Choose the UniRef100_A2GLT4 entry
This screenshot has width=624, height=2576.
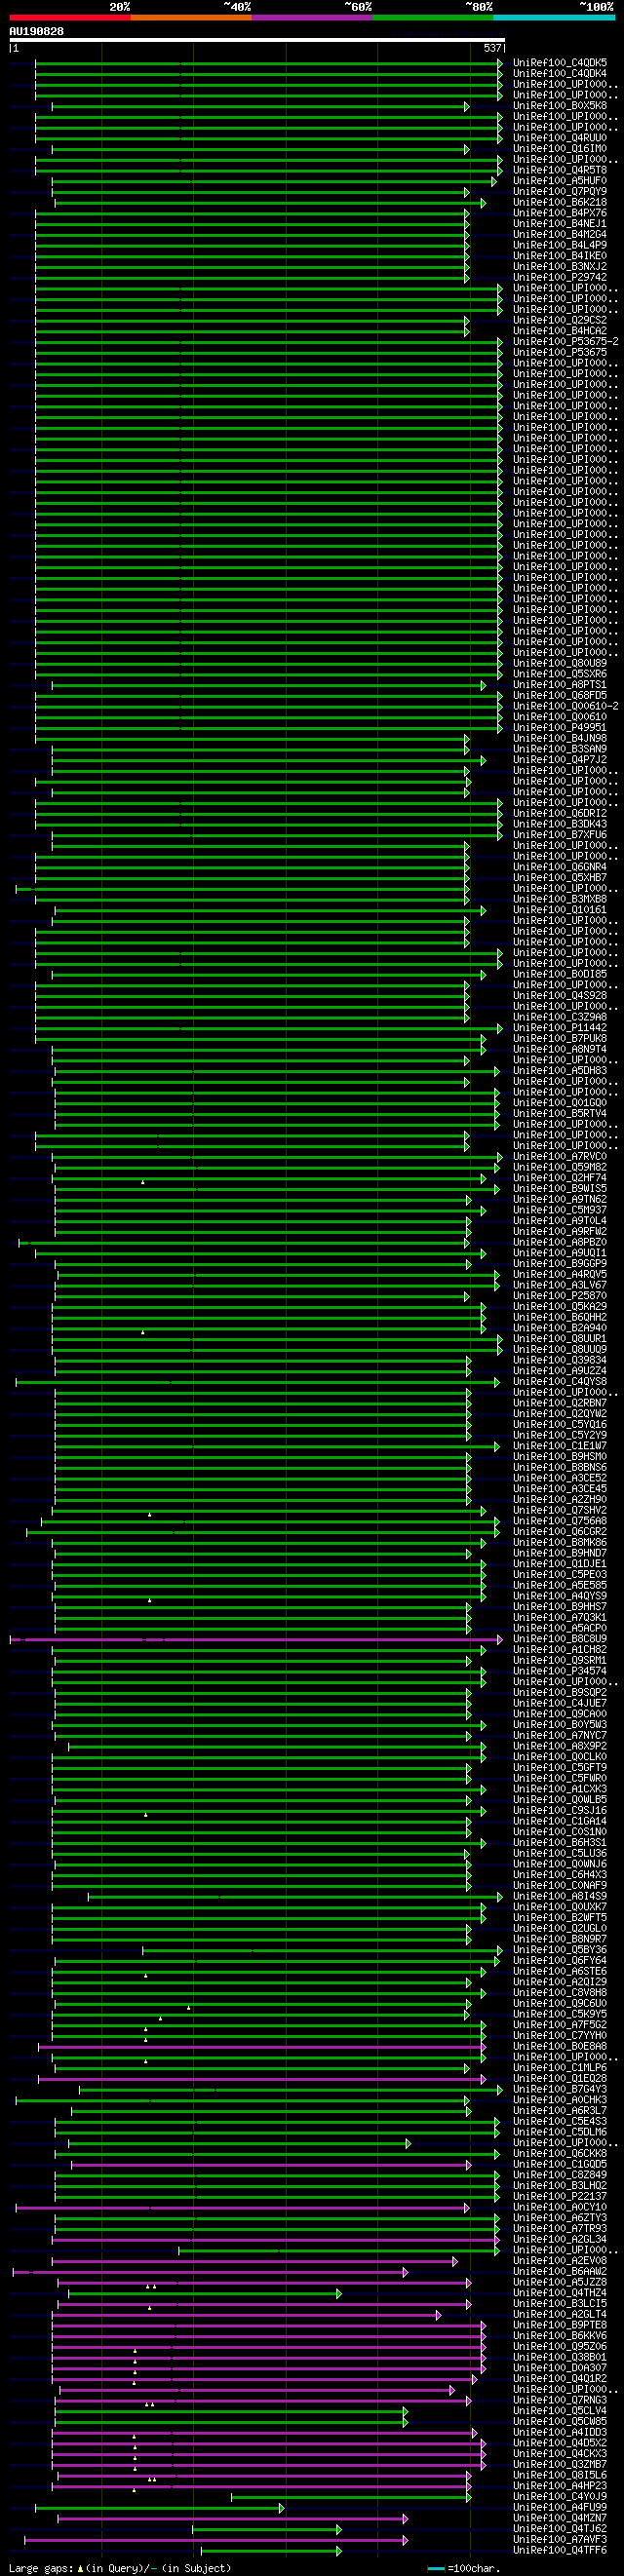(x=560, y=2315)
